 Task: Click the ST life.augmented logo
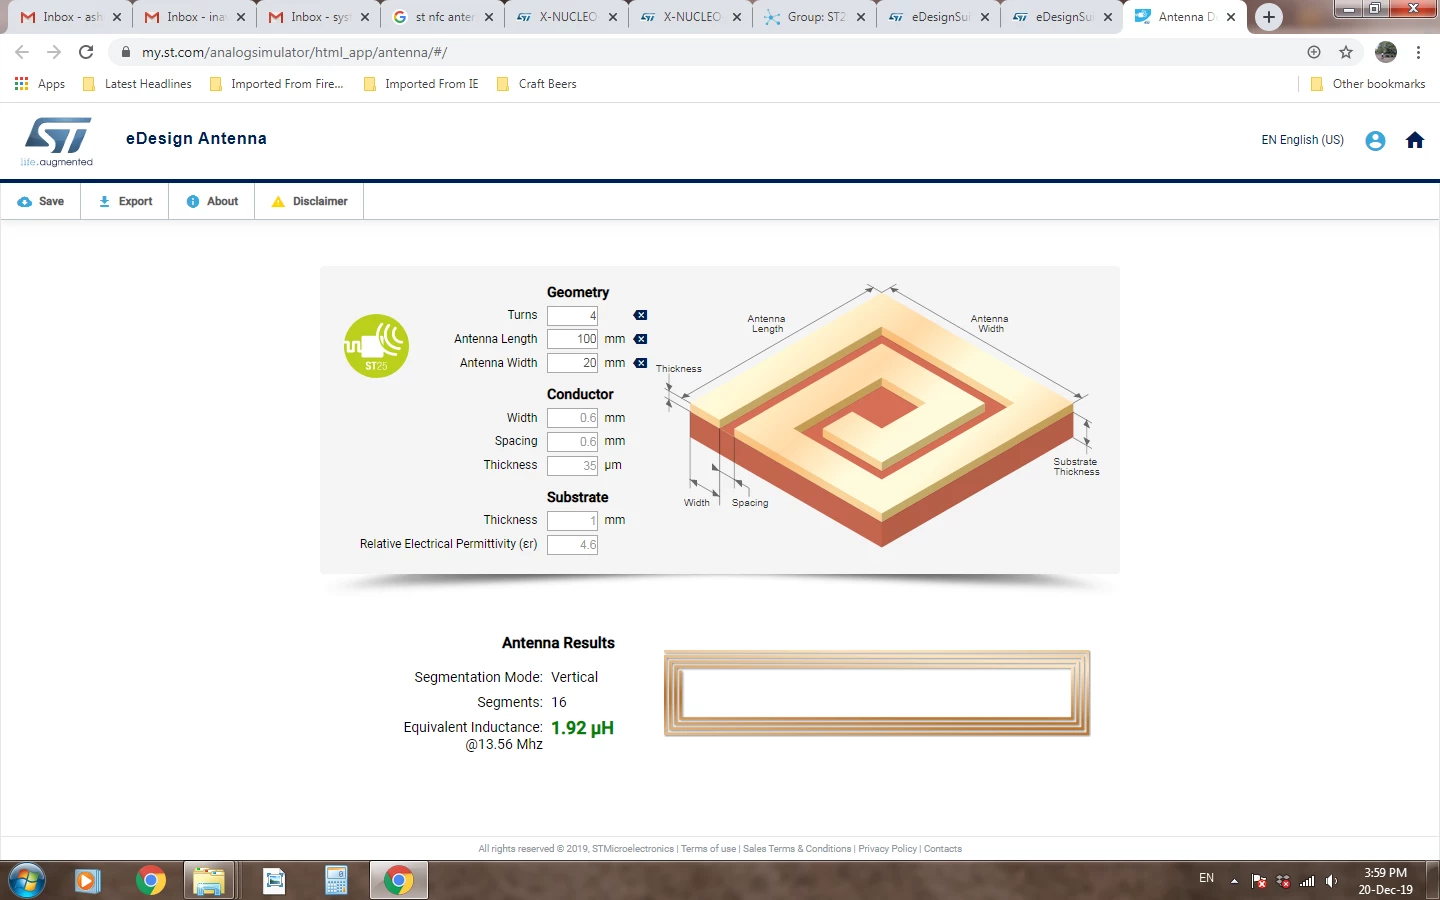57,141
